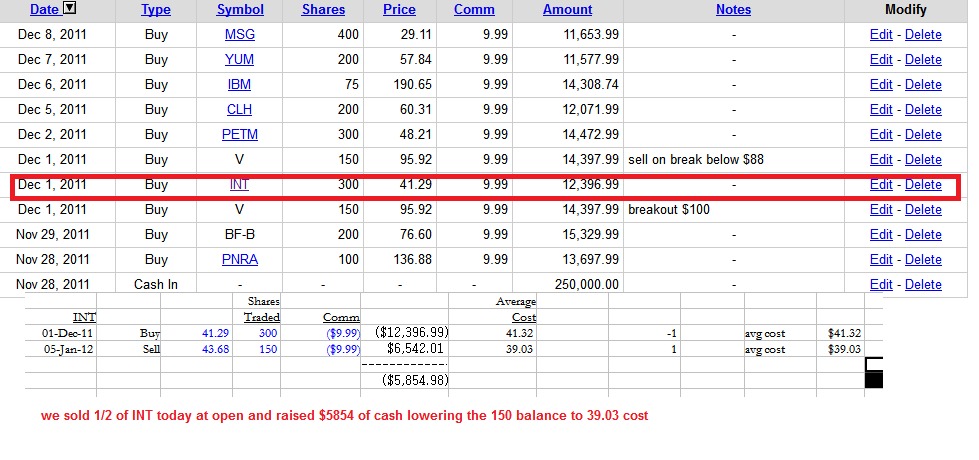The height and width of the screenshot is (460, 979).
Task: Select the 43.68 sell price cell
Action: pyautogui.click(x=215, y=350)
